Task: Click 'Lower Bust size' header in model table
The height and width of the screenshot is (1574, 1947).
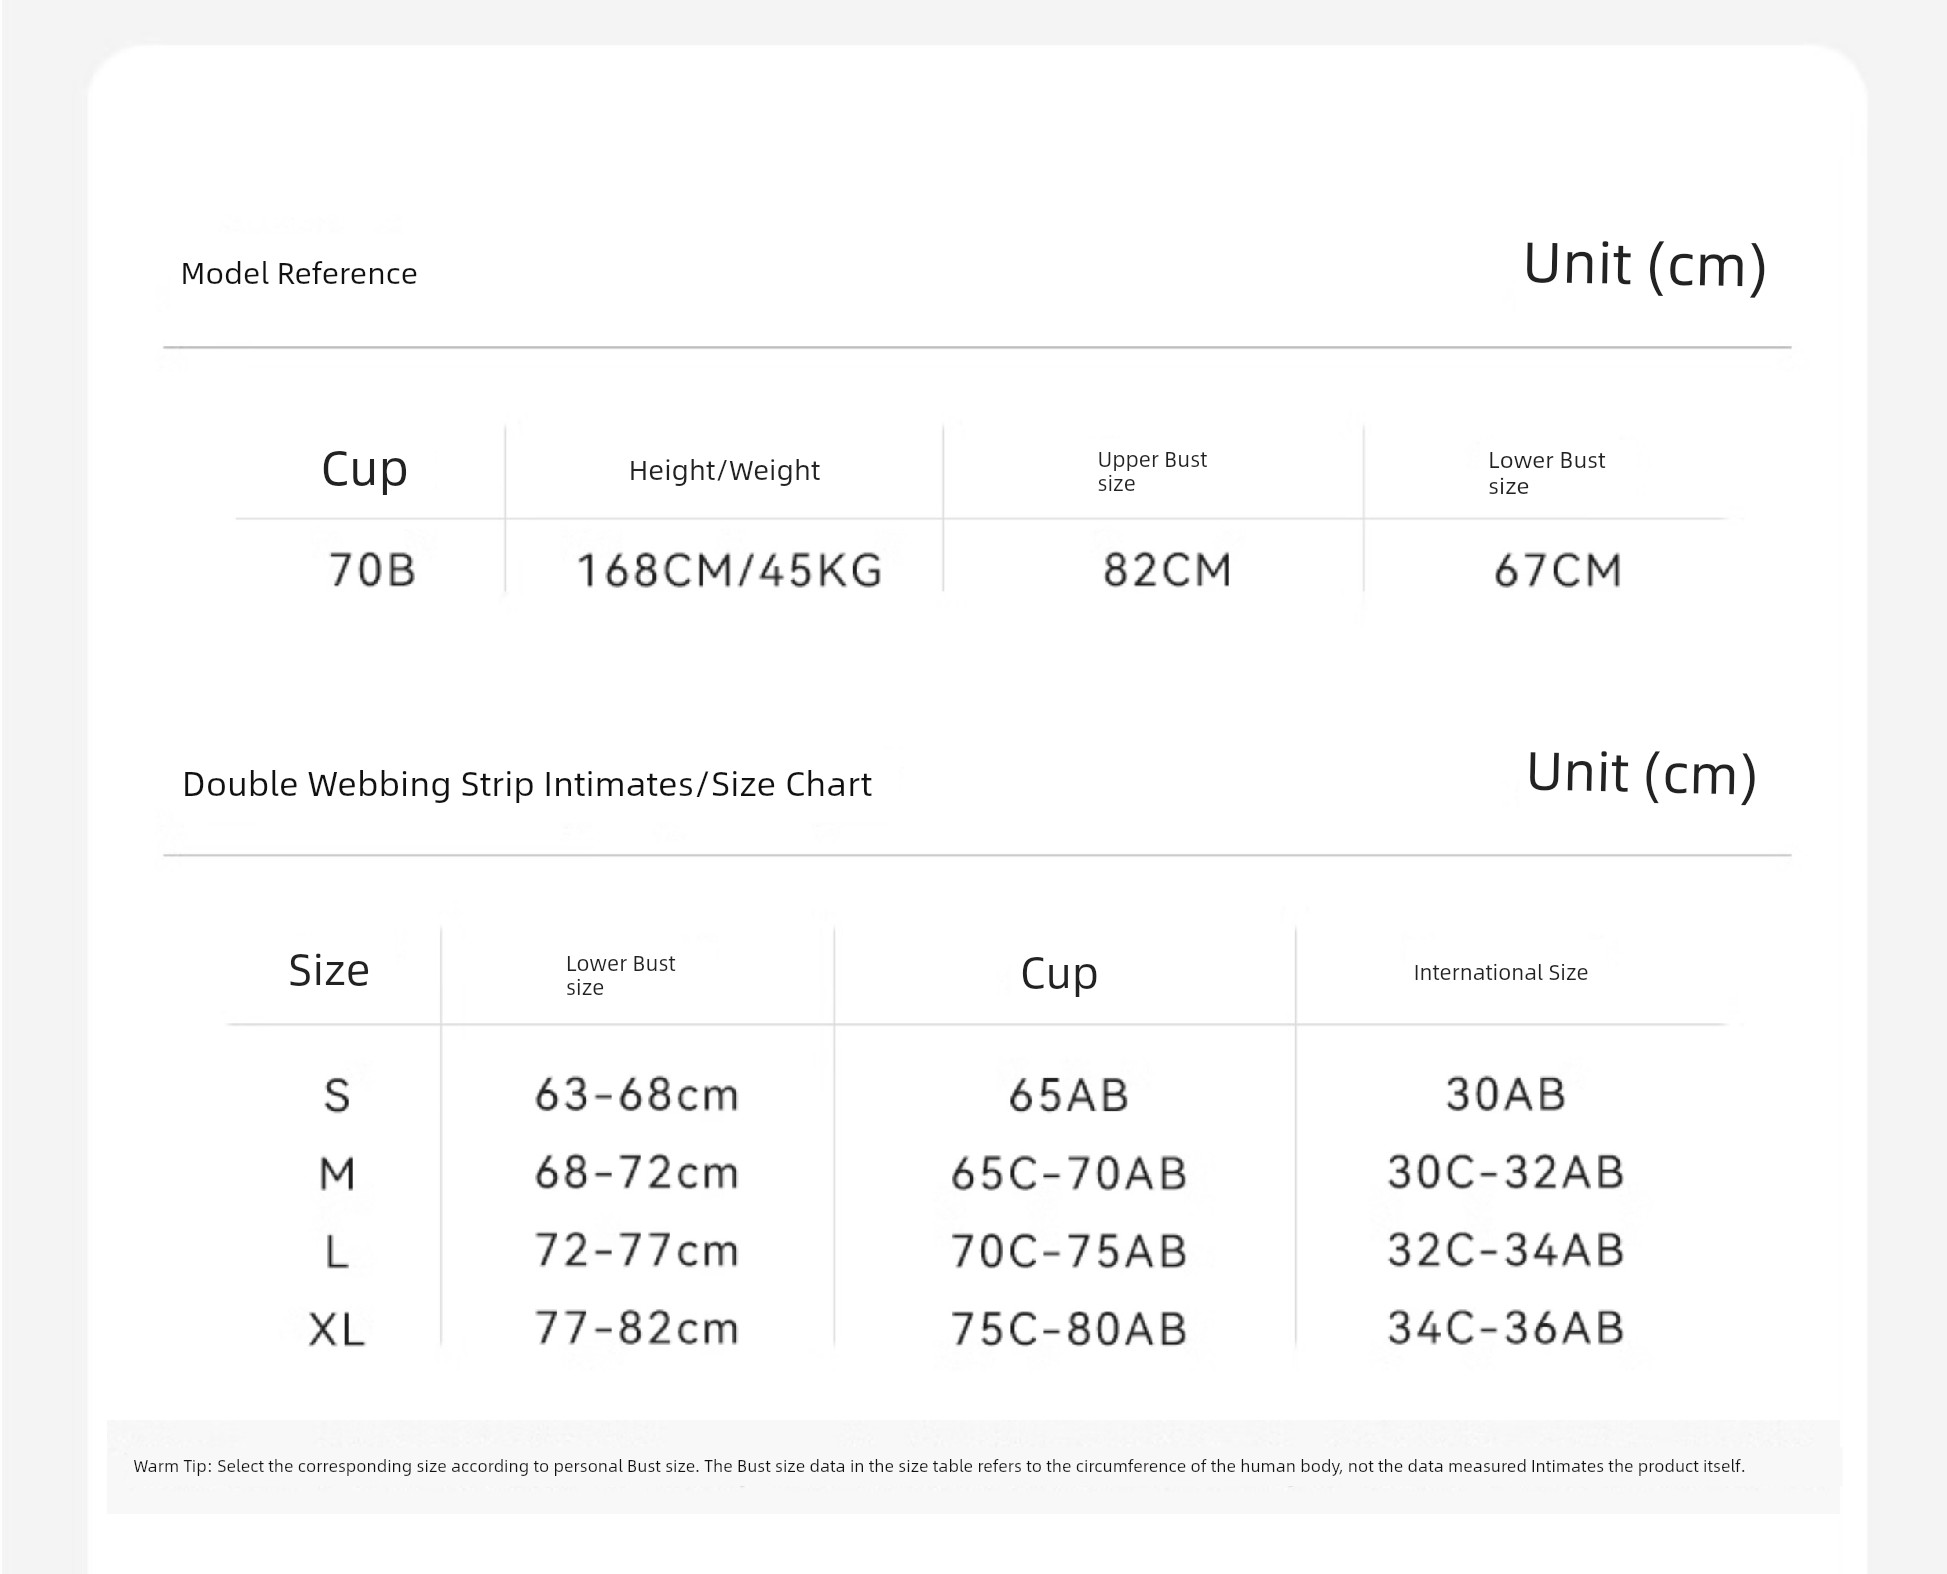Action: coord(1546,473)
